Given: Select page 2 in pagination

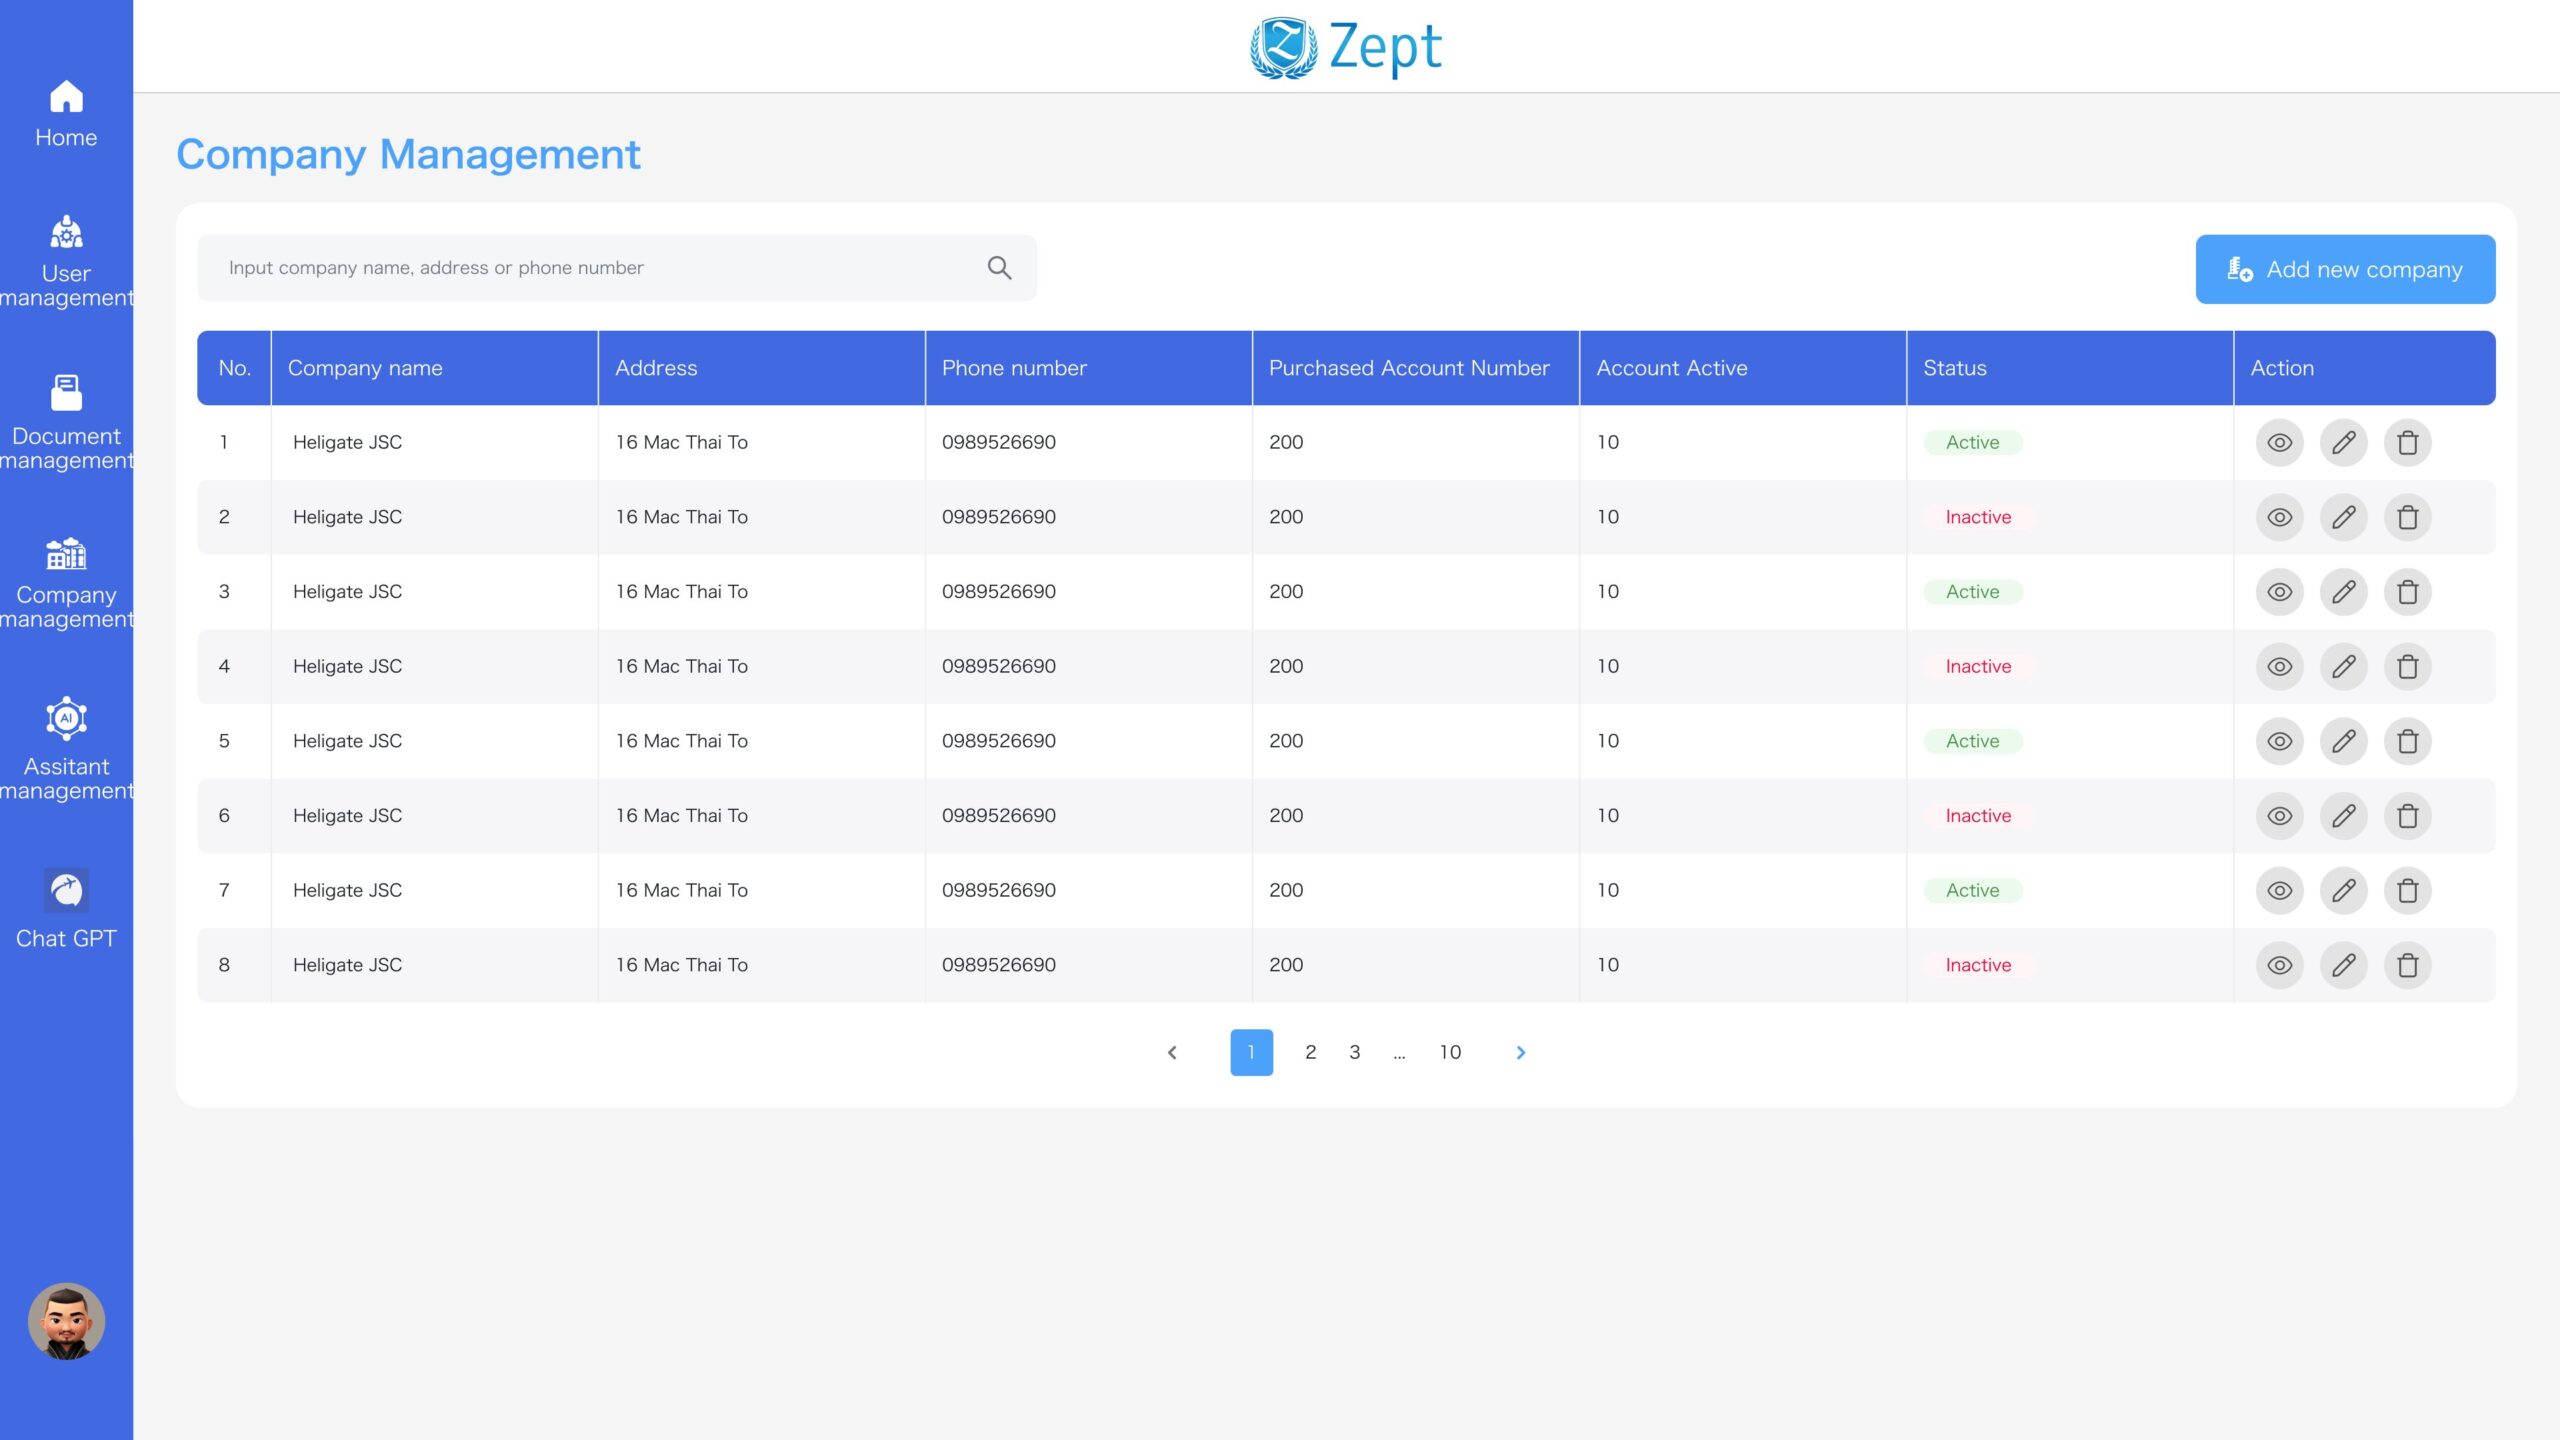Looking at the screenshot, I should click(x=1310, y=1052).
